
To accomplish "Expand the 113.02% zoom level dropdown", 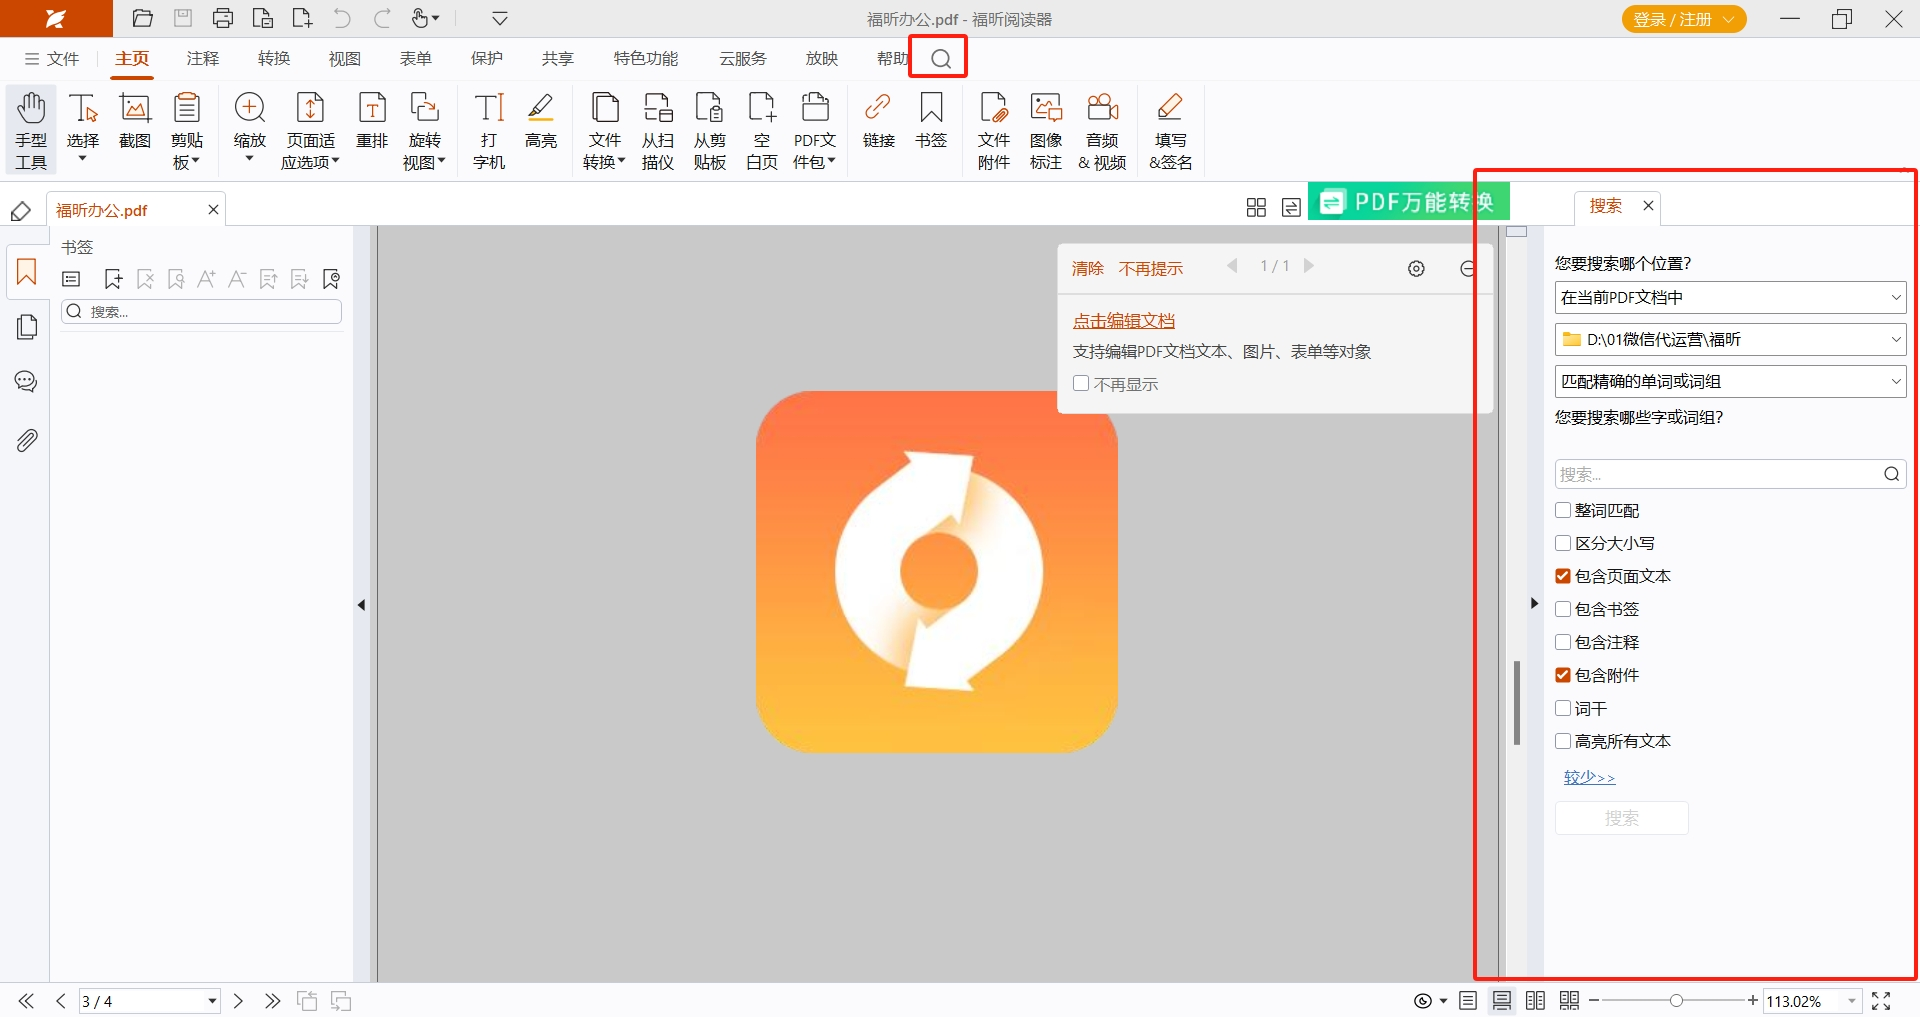I will click(x=1851, y=1001).
